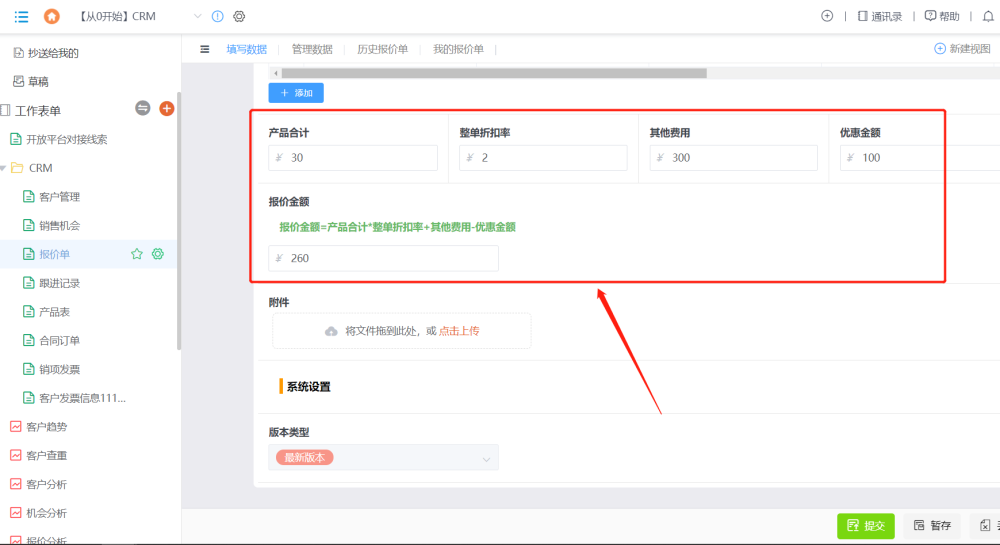Click the 其他费用 input field
Screen dimensions: 1000x545
tap(733, 157)
